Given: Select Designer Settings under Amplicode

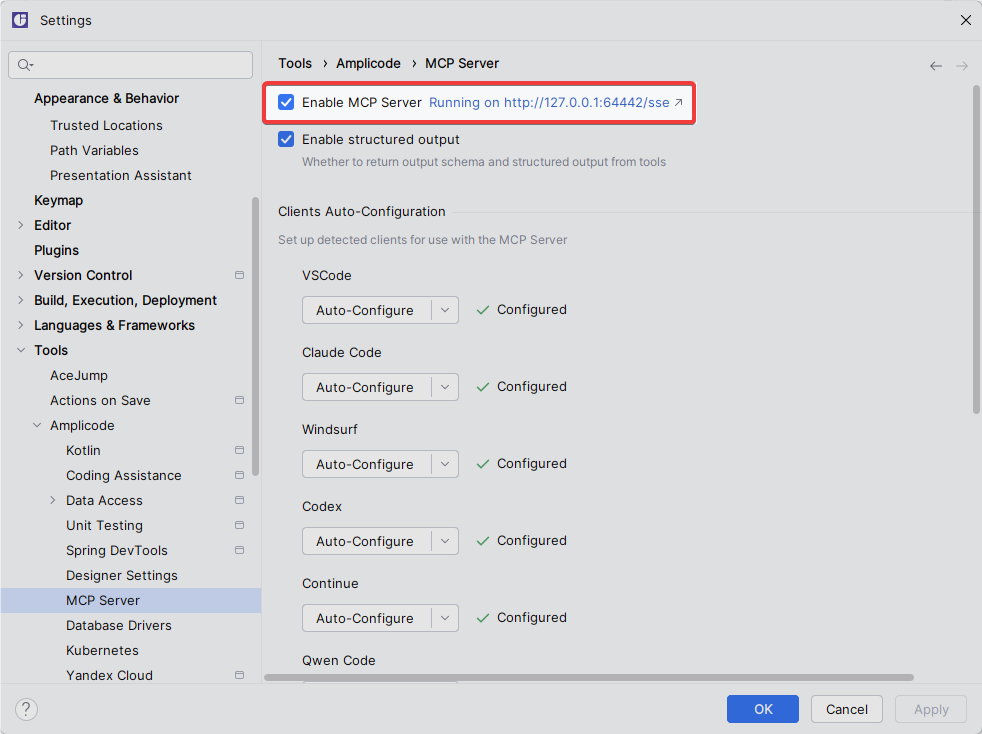Looking at the screenshot, I should pyautogui.click(x=122, y=576).
